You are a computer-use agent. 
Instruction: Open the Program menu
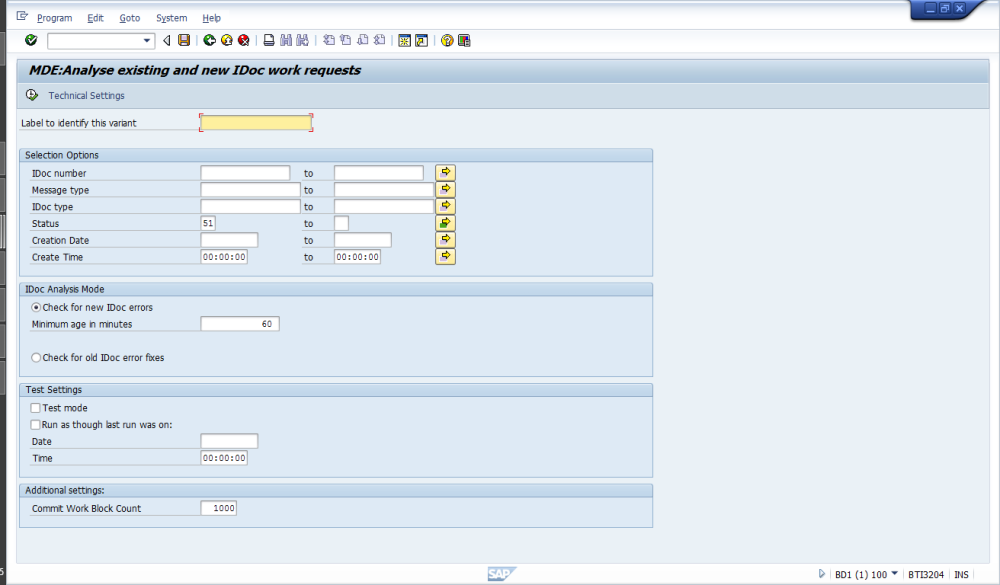click(x=54, y=18)
